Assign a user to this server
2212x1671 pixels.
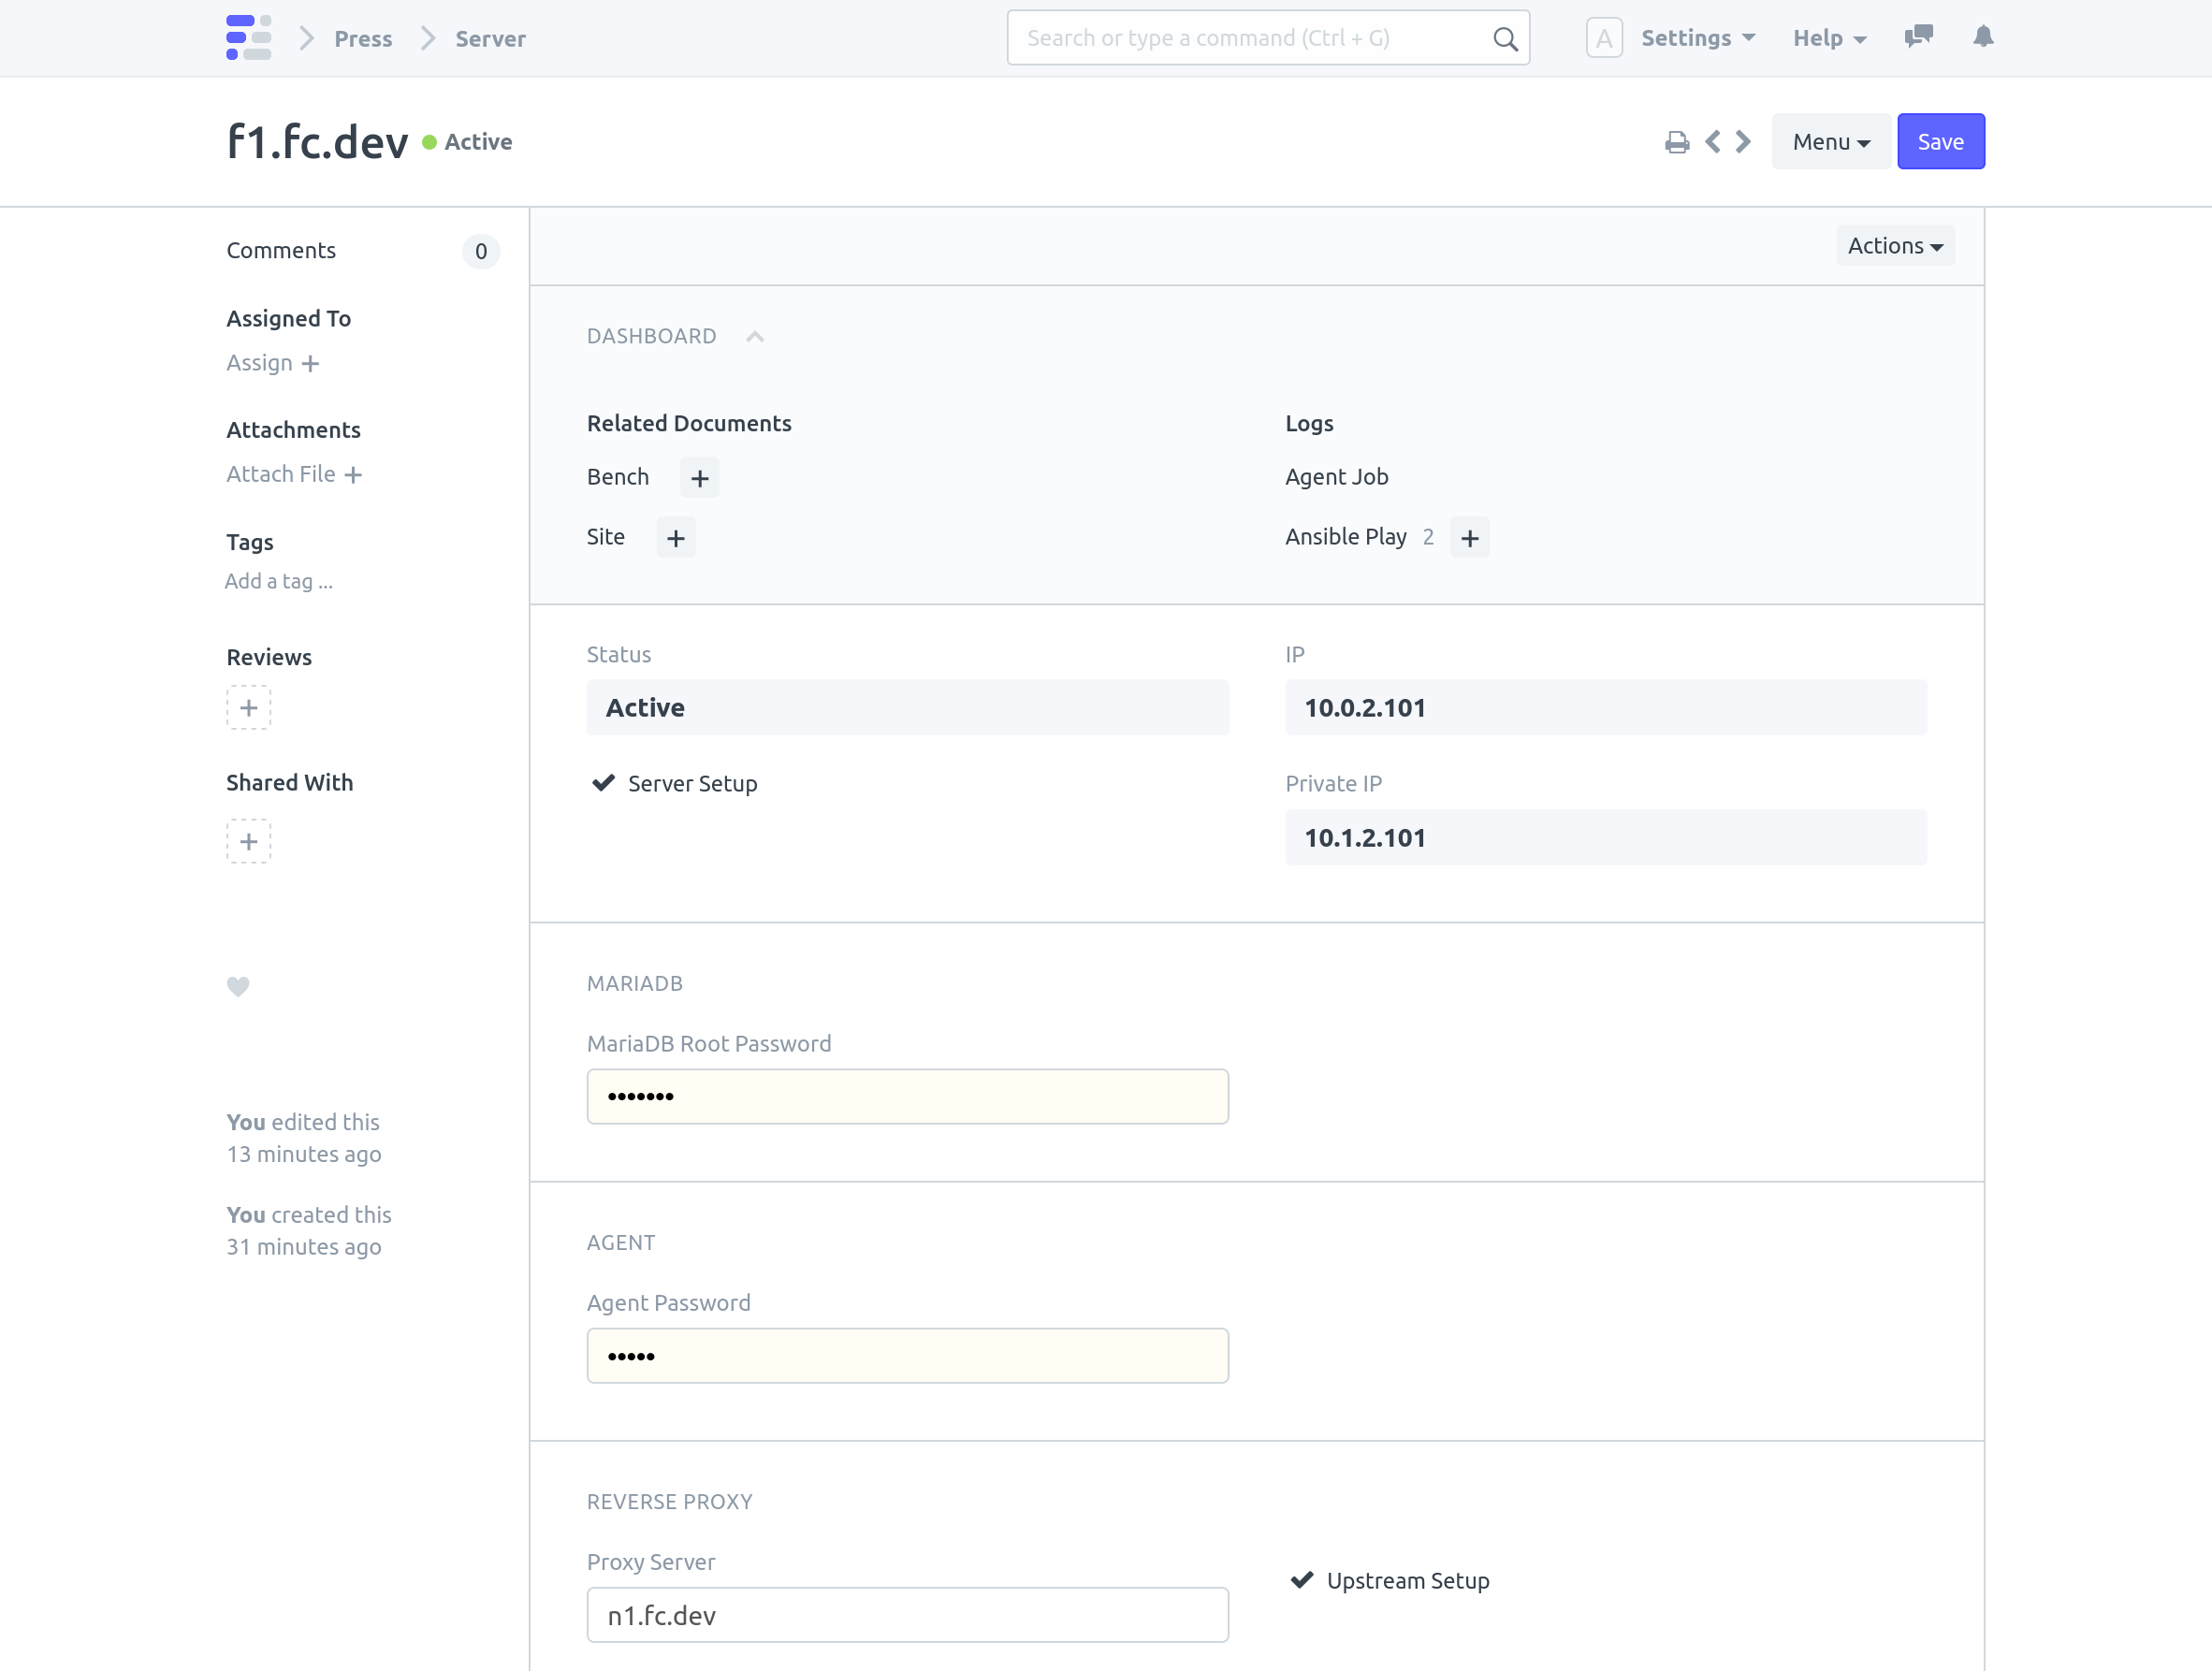click(272, 361)
